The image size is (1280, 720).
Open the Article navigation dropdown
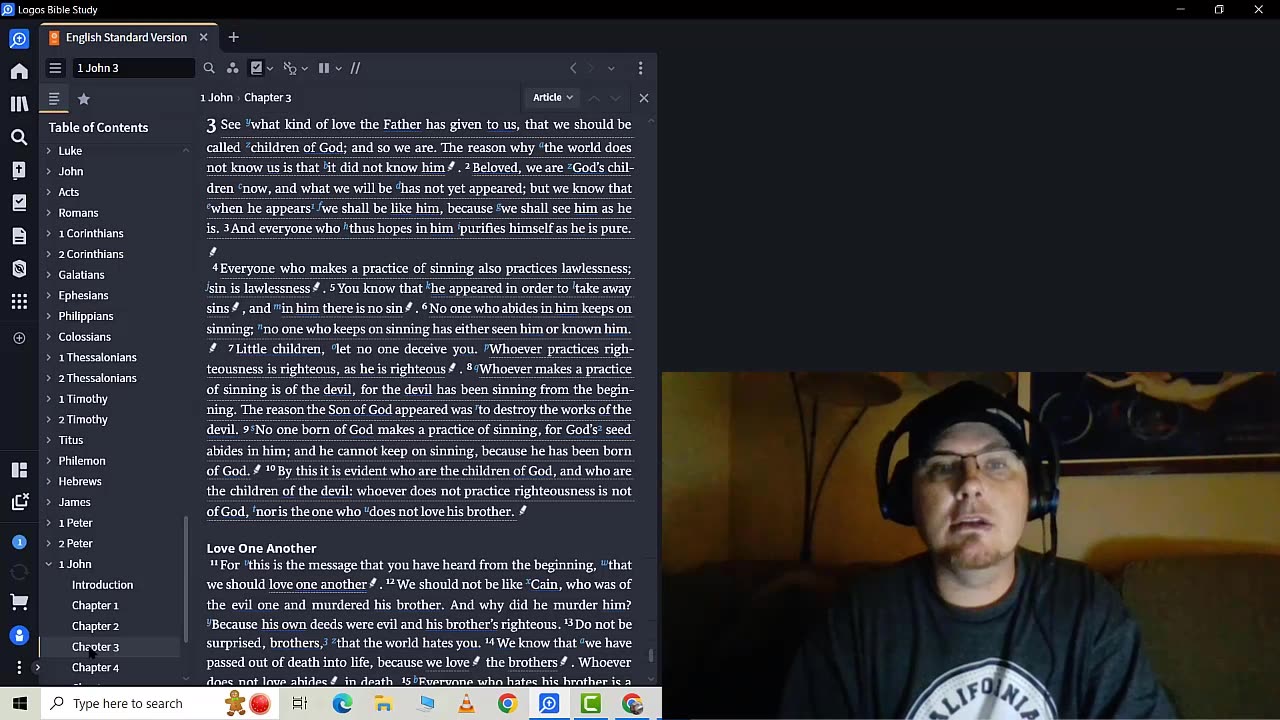553,97
